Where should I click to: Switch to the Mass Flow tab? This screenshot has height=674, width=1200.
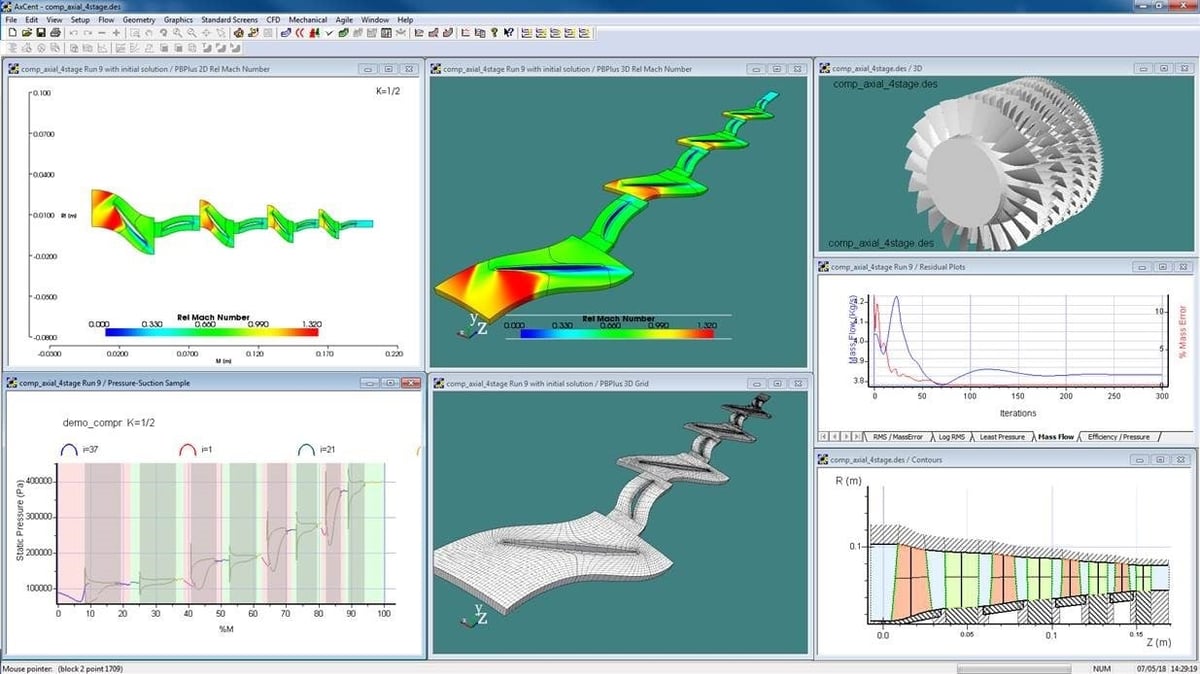pyautogui.click(x=1057, y=437)
